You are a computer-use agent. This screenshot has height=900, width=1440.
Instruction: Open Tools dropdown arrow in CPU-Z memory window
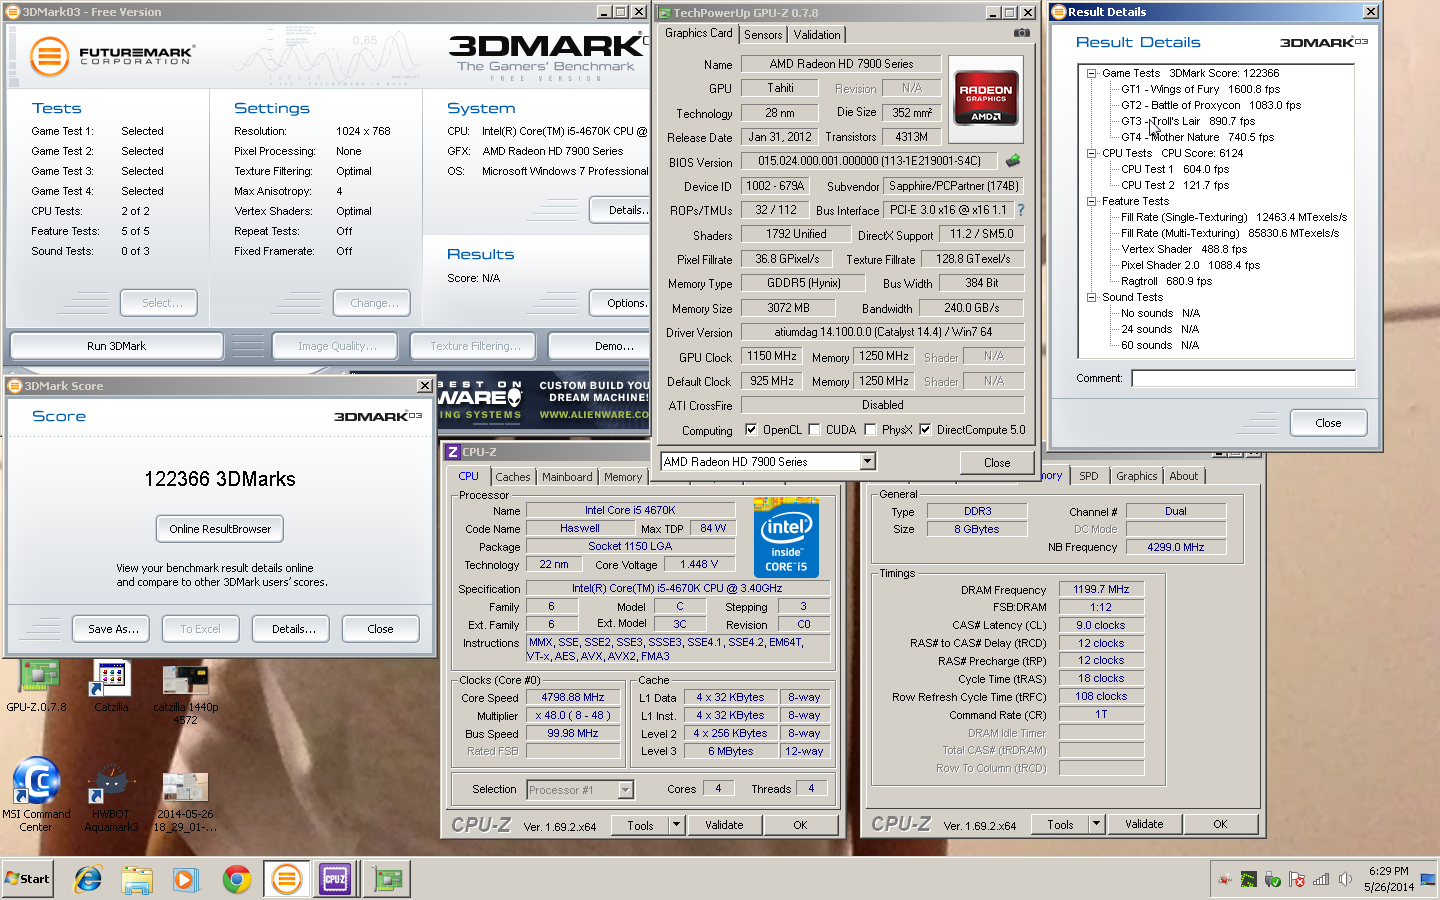coord(1096,824)
